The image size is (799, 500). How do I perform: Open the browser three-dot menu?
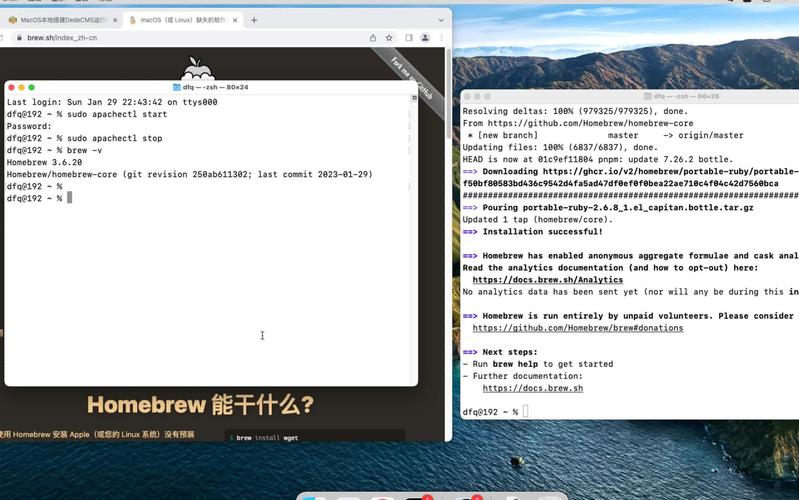(x=442, y=38)
